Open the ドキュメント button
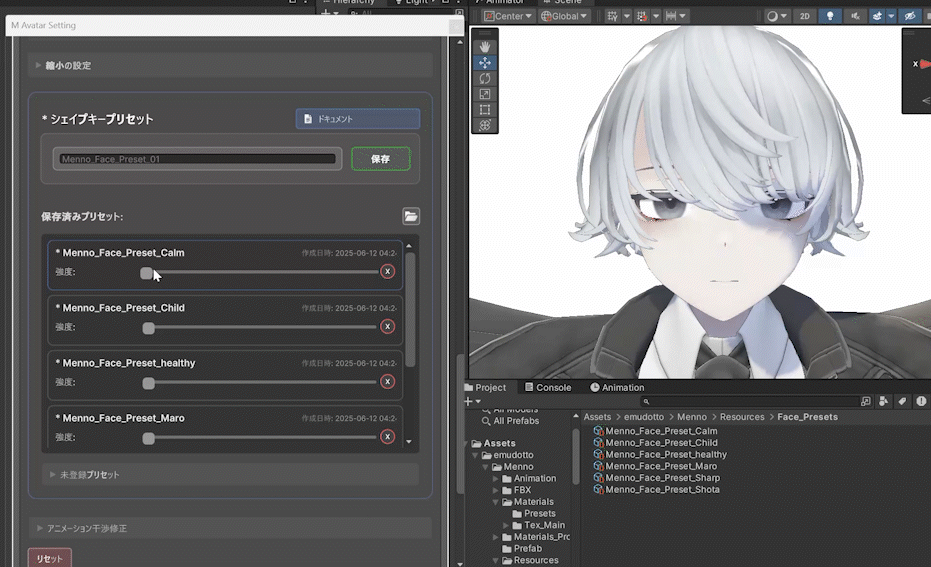Image resolution: width=931 pixels, height=567 pixels. pyautogui.click(x=357, y=119)
